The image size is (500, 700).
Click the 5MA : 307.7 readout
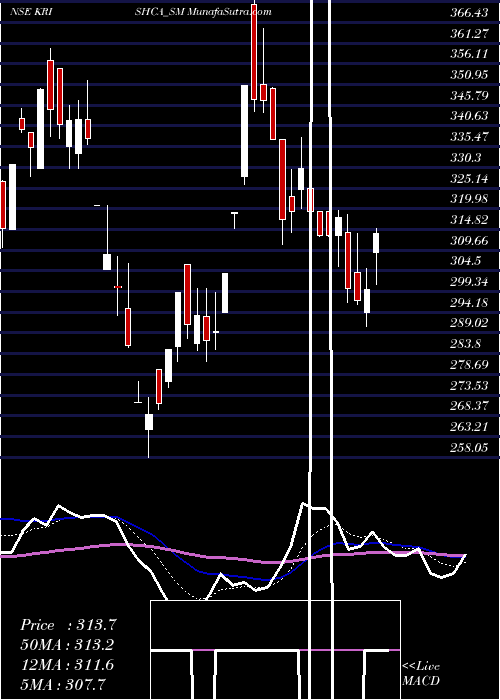64,685
